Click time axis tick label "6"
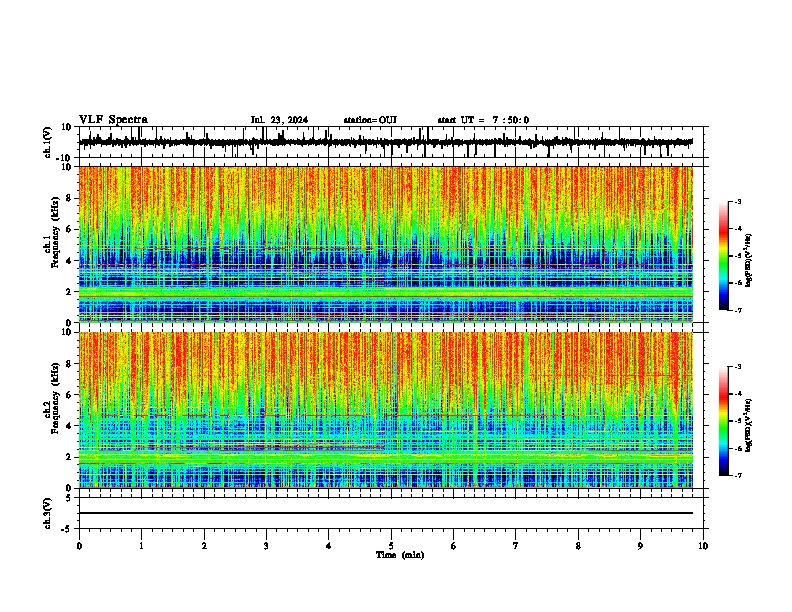Viewport: 792px width, 612px height. point(454,546)
